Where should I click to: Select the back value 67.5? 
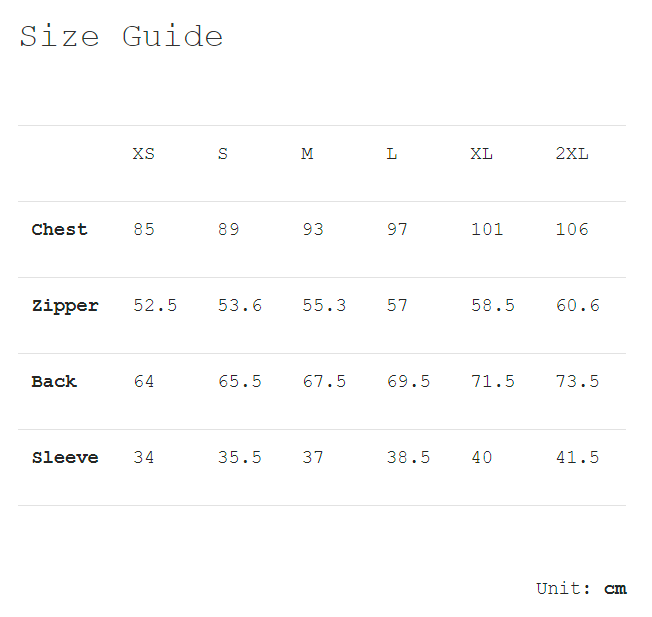pos(324,382)
